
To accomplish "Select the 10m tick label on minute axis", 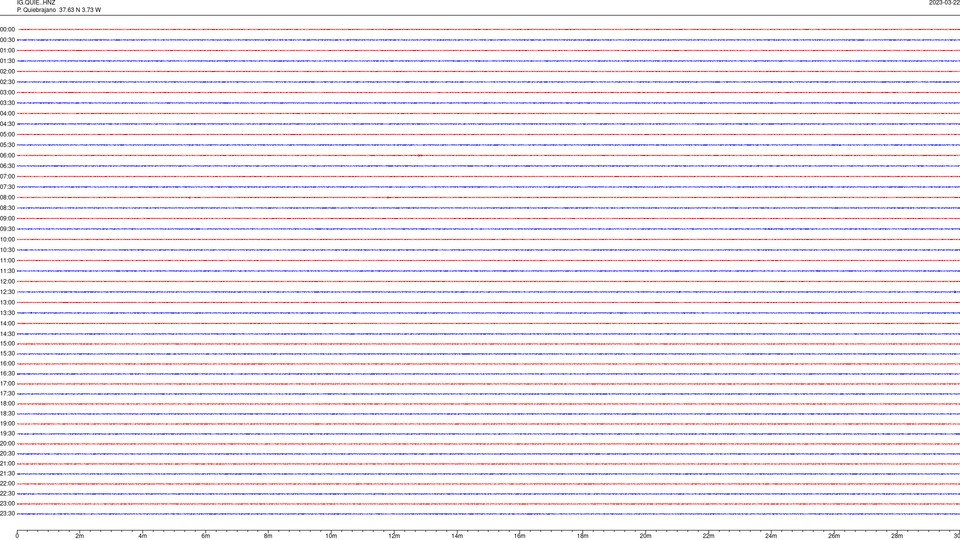I will pos(331,536).
